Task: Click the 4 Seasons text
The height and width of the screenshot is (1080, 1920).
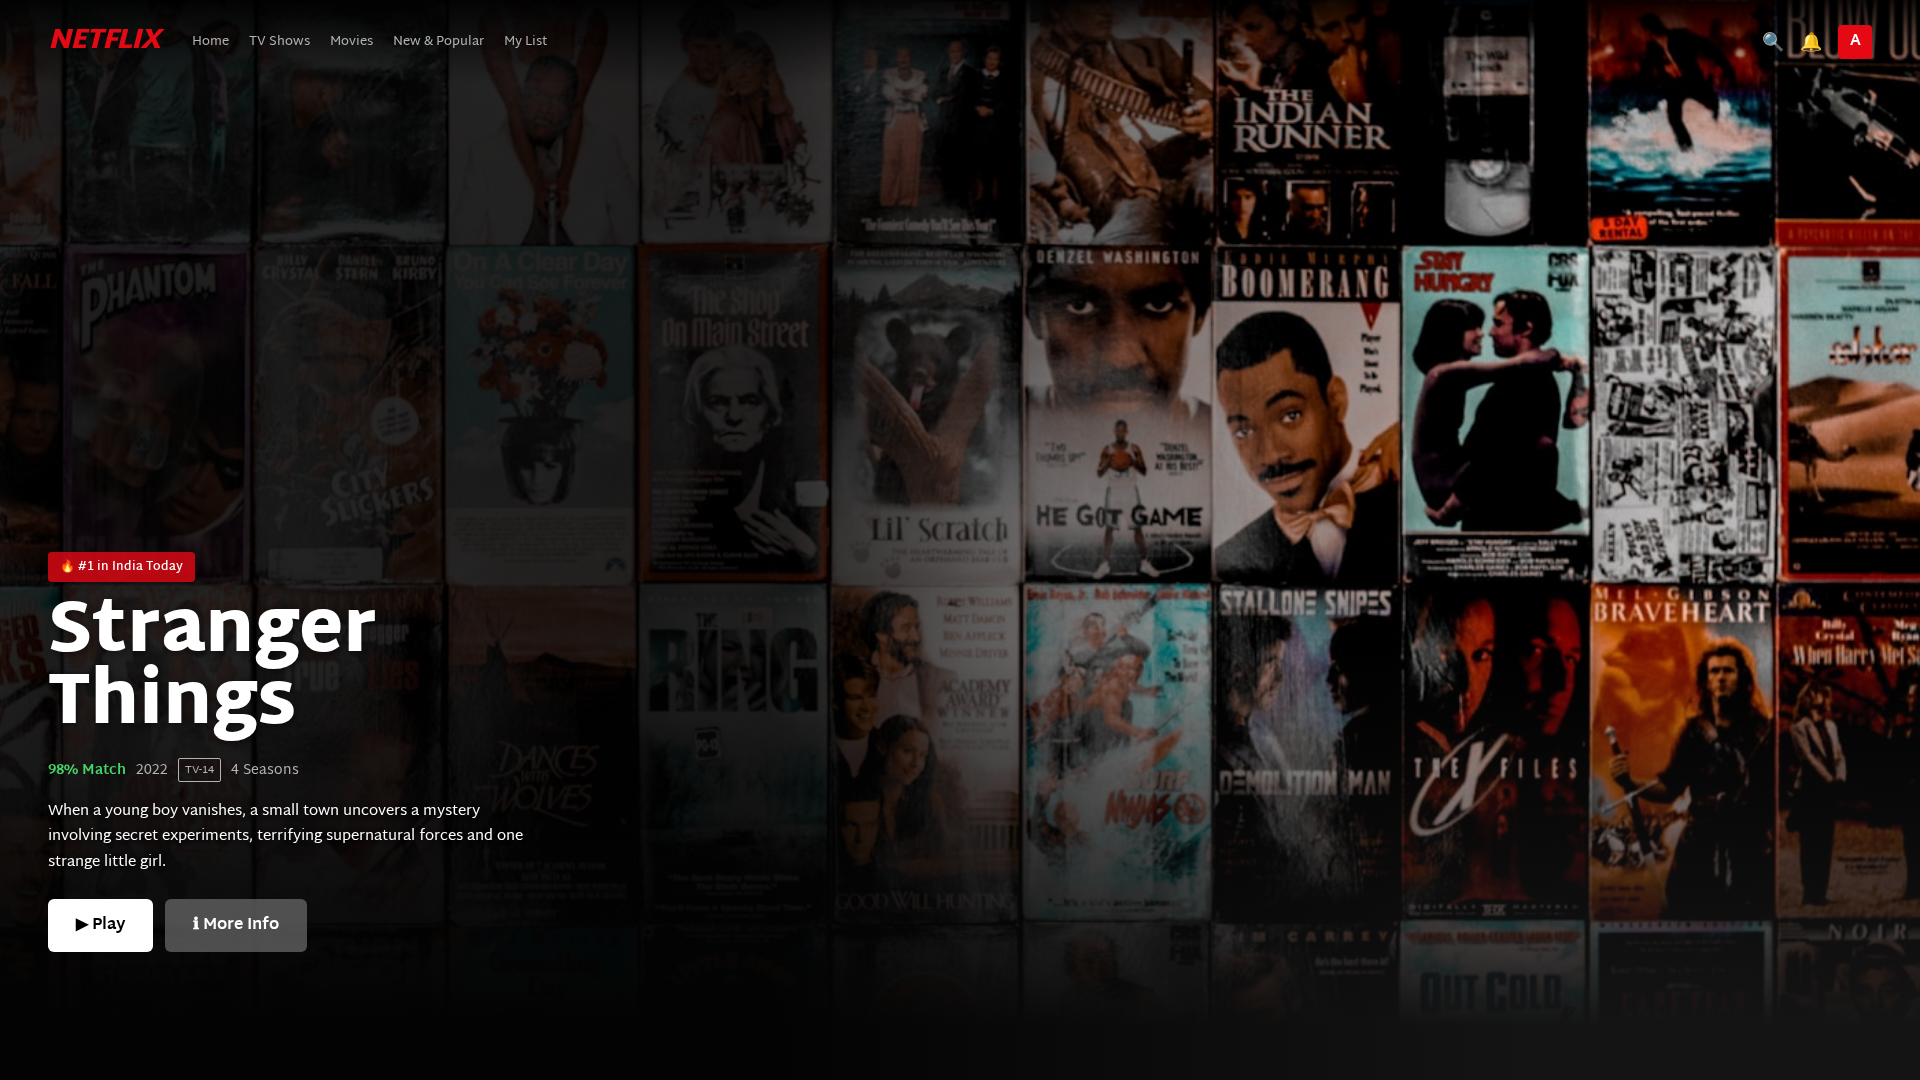Action: pos(265,770)
